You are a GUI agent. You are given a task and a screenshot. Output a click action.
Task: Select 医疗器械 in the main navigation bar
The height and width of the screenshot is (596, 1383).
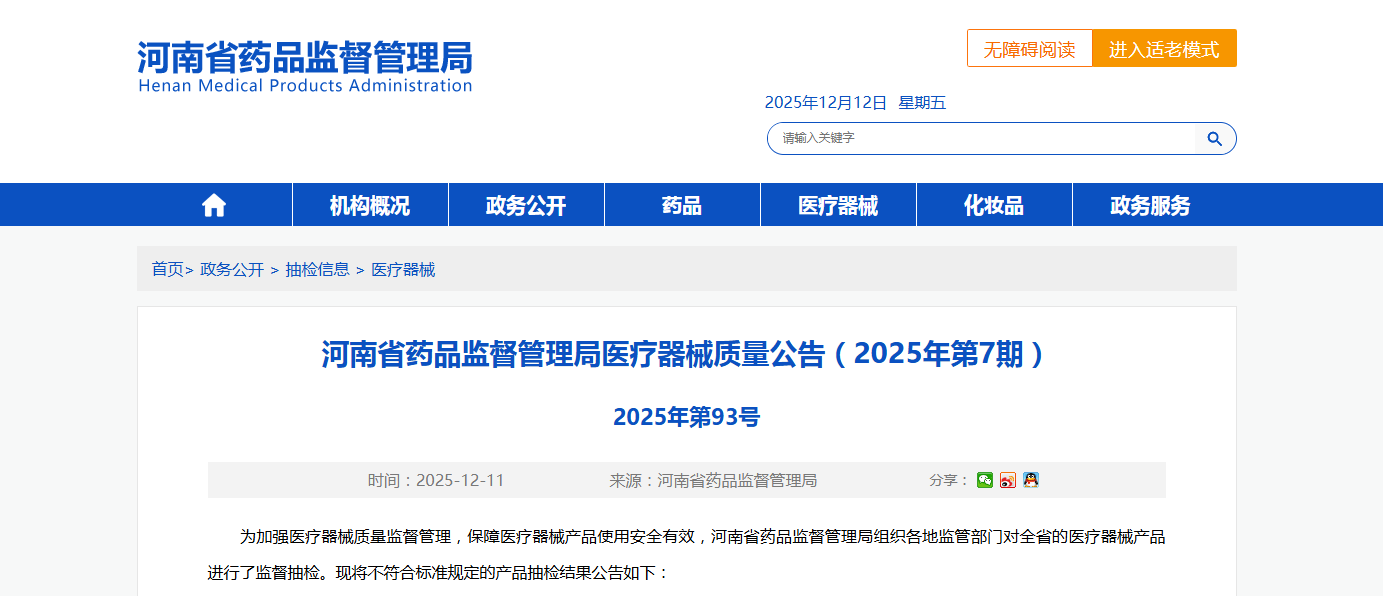838,206
